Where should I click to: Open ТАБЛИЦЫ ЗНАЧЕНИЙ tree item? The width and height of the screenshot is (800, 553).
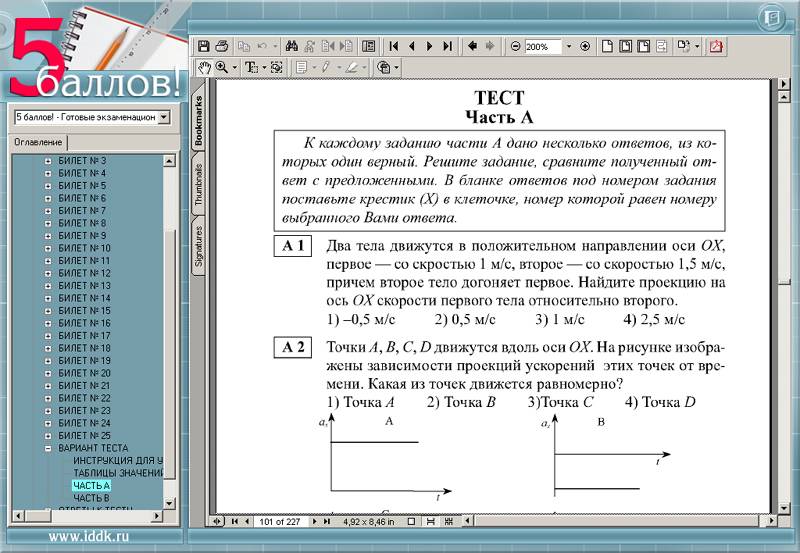pyautogui.click(x=118, y=473)
